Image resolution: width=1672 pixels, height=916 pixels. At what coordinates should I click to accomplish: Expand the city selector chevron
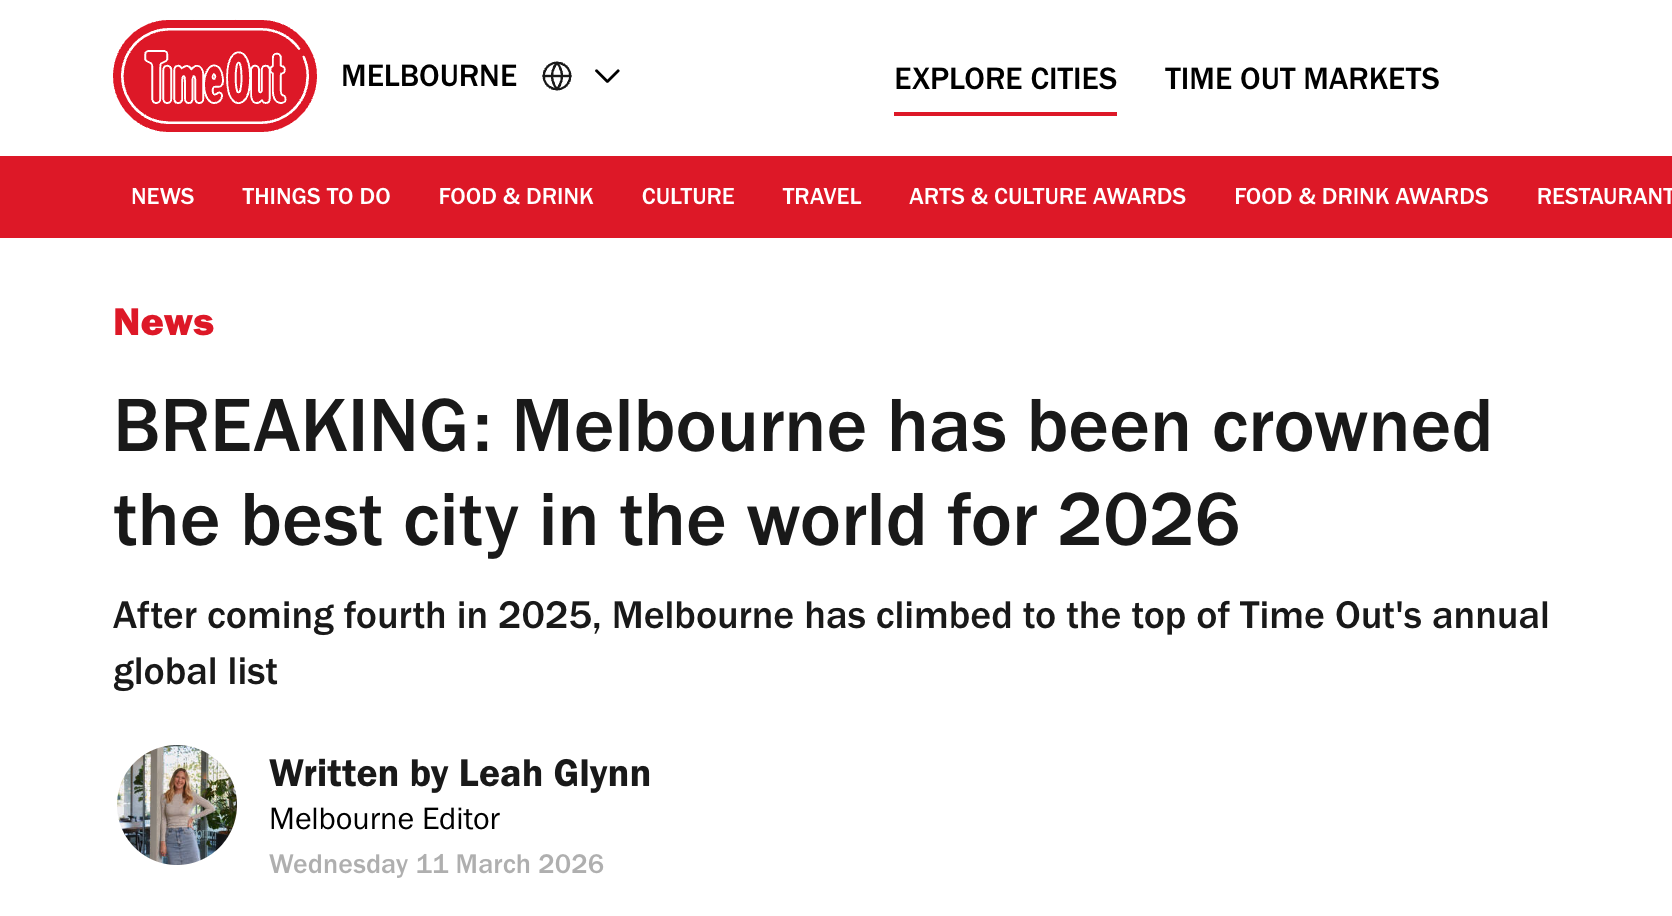point(607,76)
